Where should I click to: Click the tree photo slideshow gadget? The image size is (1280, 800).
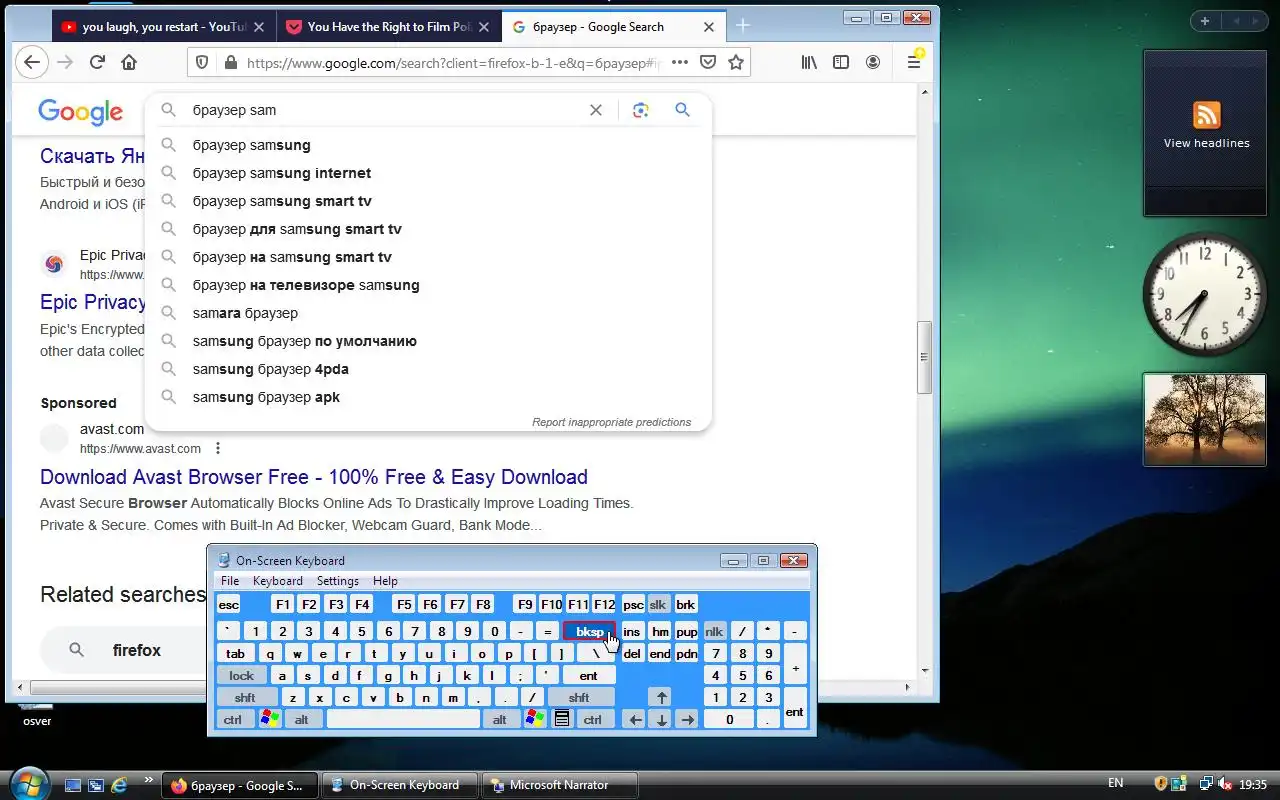(1205, 420)
